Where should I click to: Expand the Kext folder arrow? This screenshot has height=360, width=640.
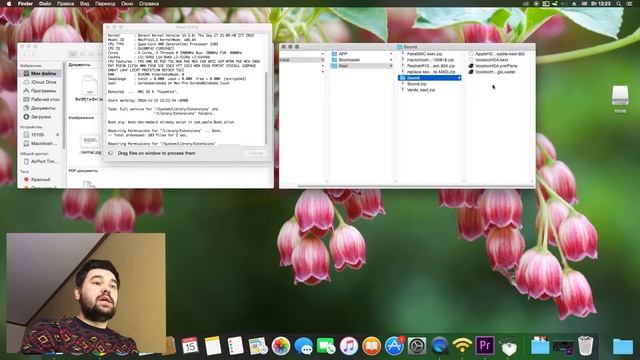391,66
